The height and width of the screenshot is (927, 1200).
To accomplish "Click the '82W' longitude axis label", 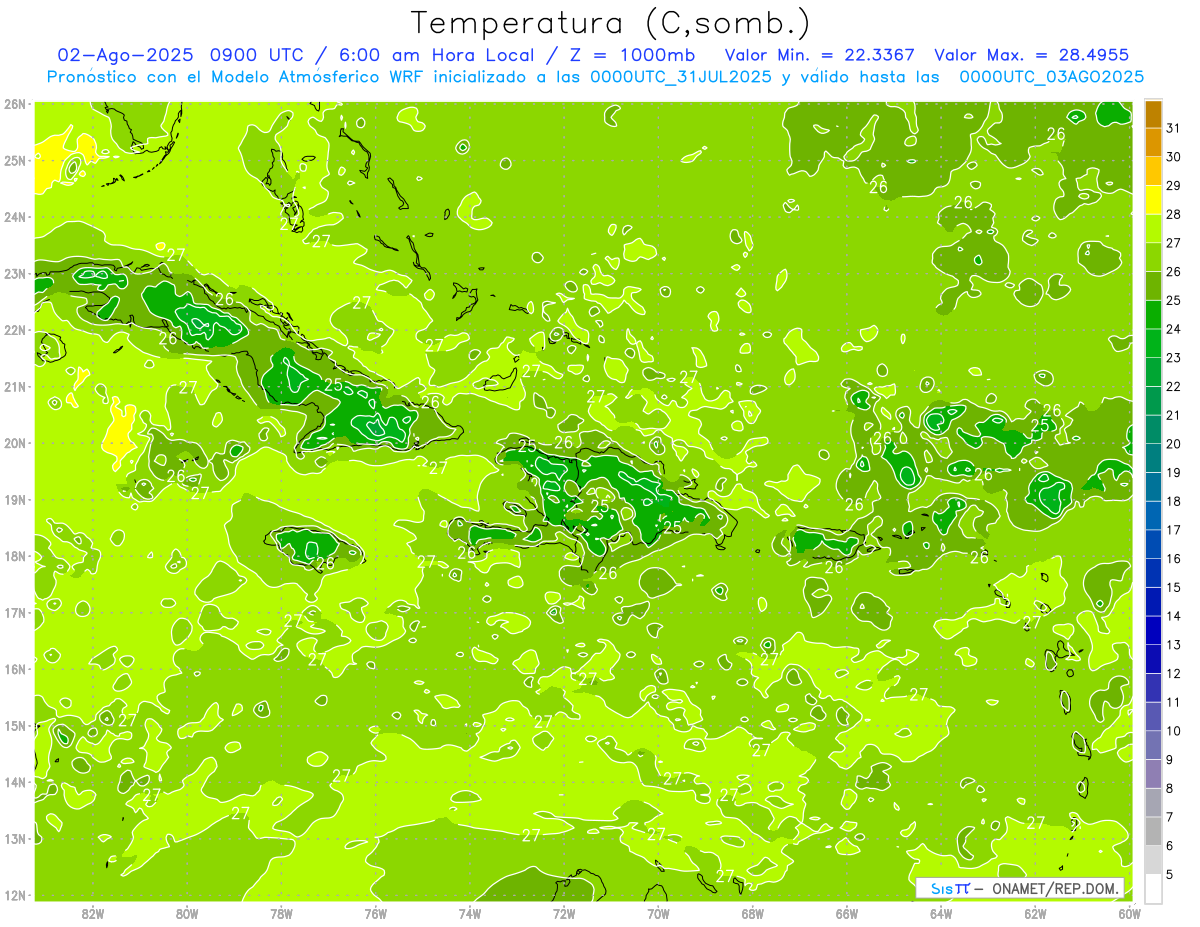I will click(93, 913).
